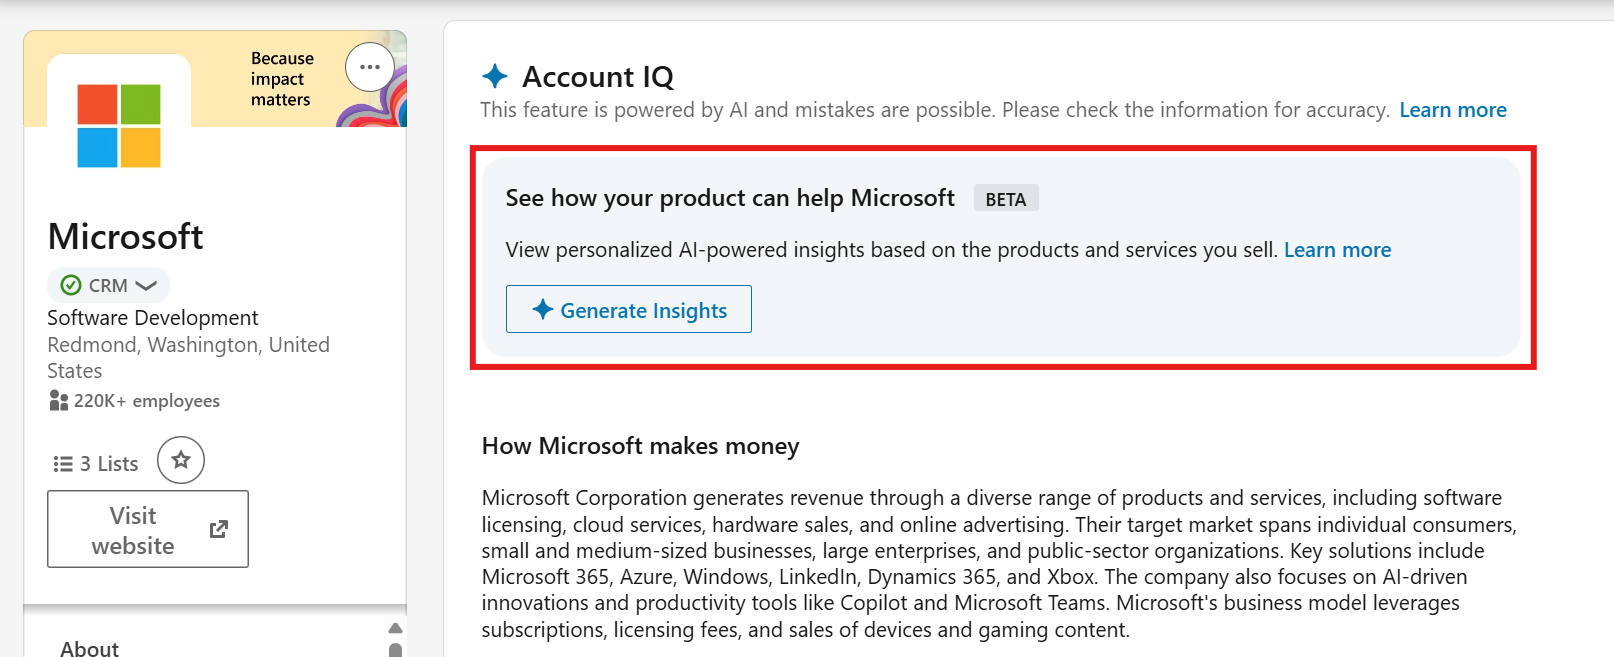The height and width of the screenshot is (657, 1614).
Task: Open Learn more beside the AI accuracy notice
Action: [x=1453, y=110]
